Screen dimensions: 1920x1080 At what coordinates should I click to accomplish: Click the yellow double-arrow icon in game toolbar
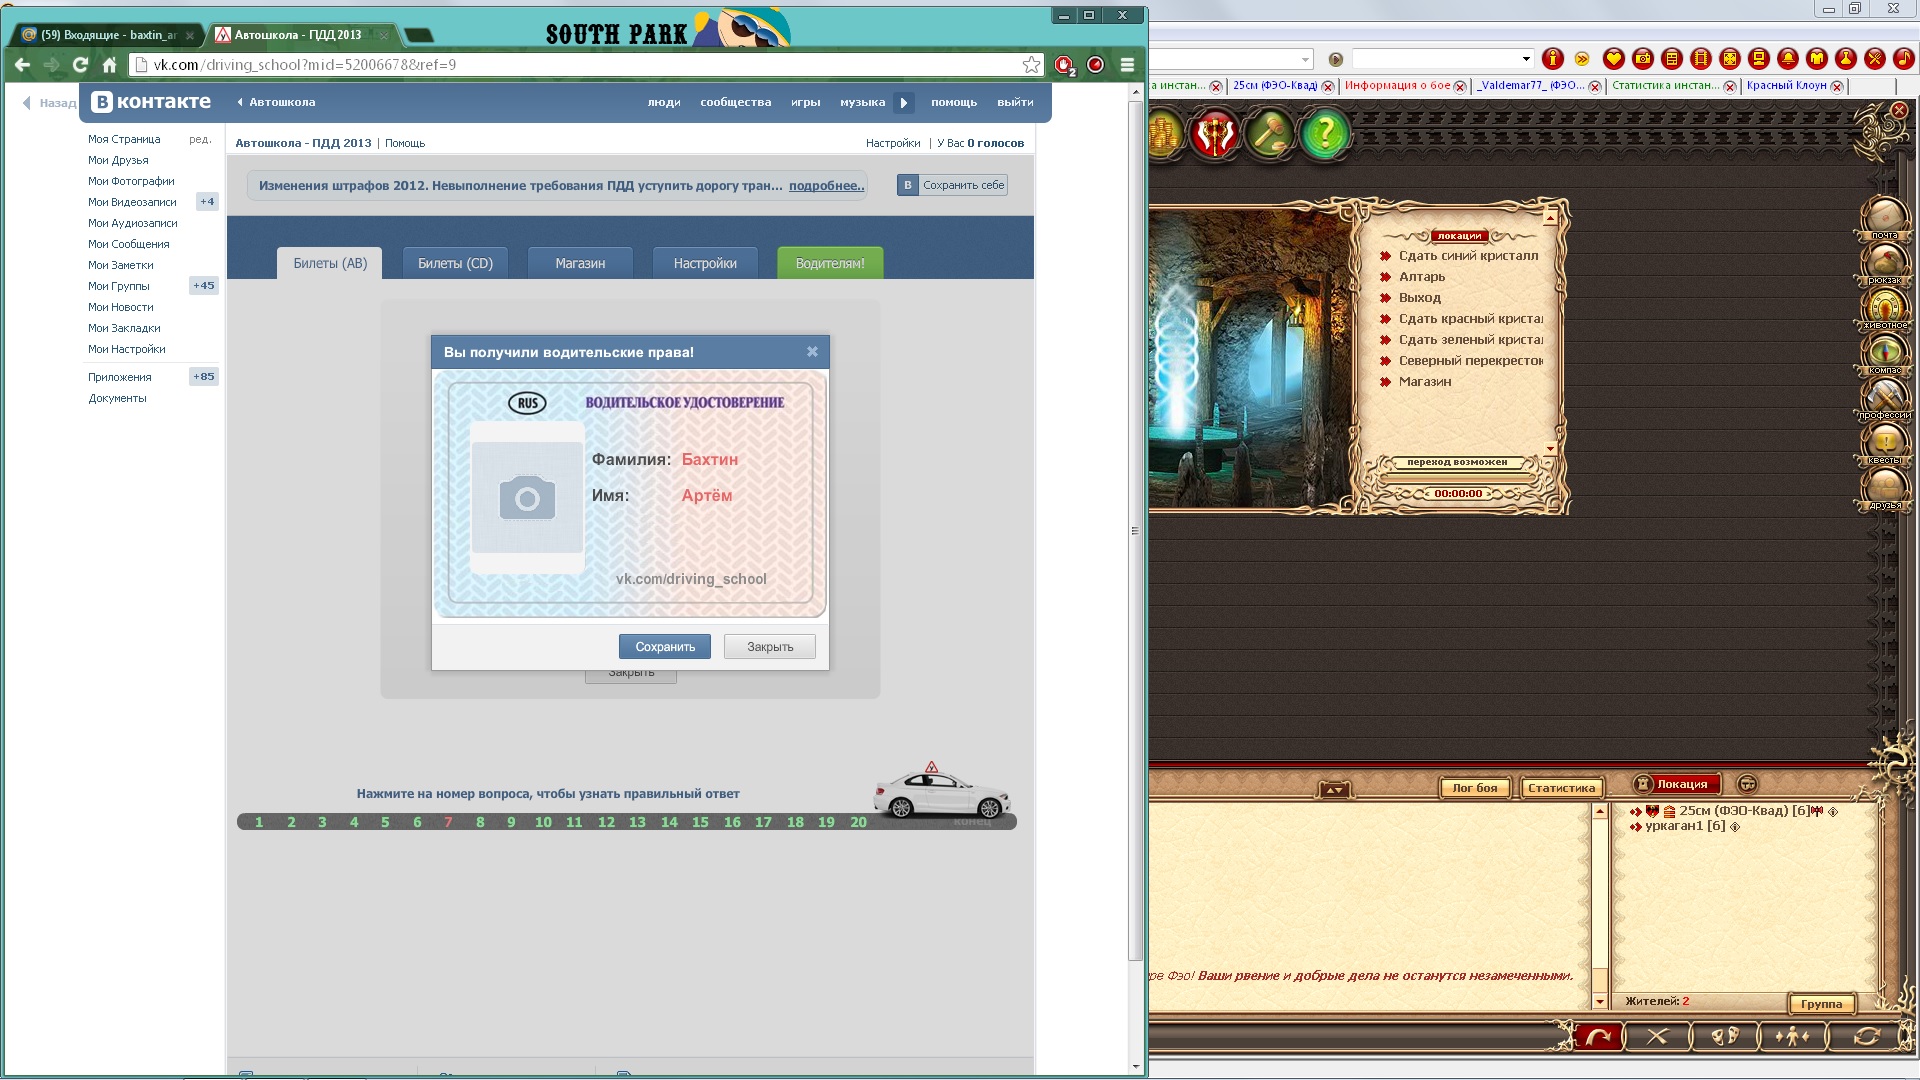[x=1582, y=59]
